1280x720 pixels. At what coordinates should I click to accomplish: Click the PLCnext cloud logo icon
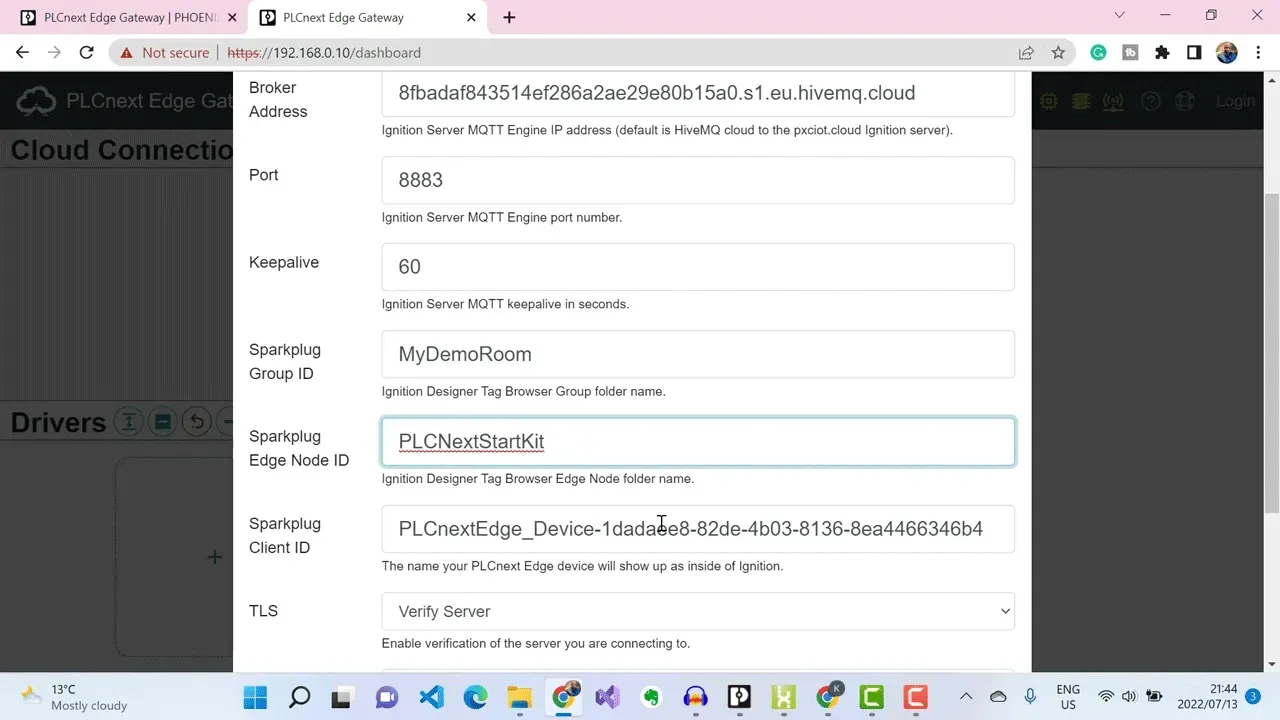click(37, 101)
